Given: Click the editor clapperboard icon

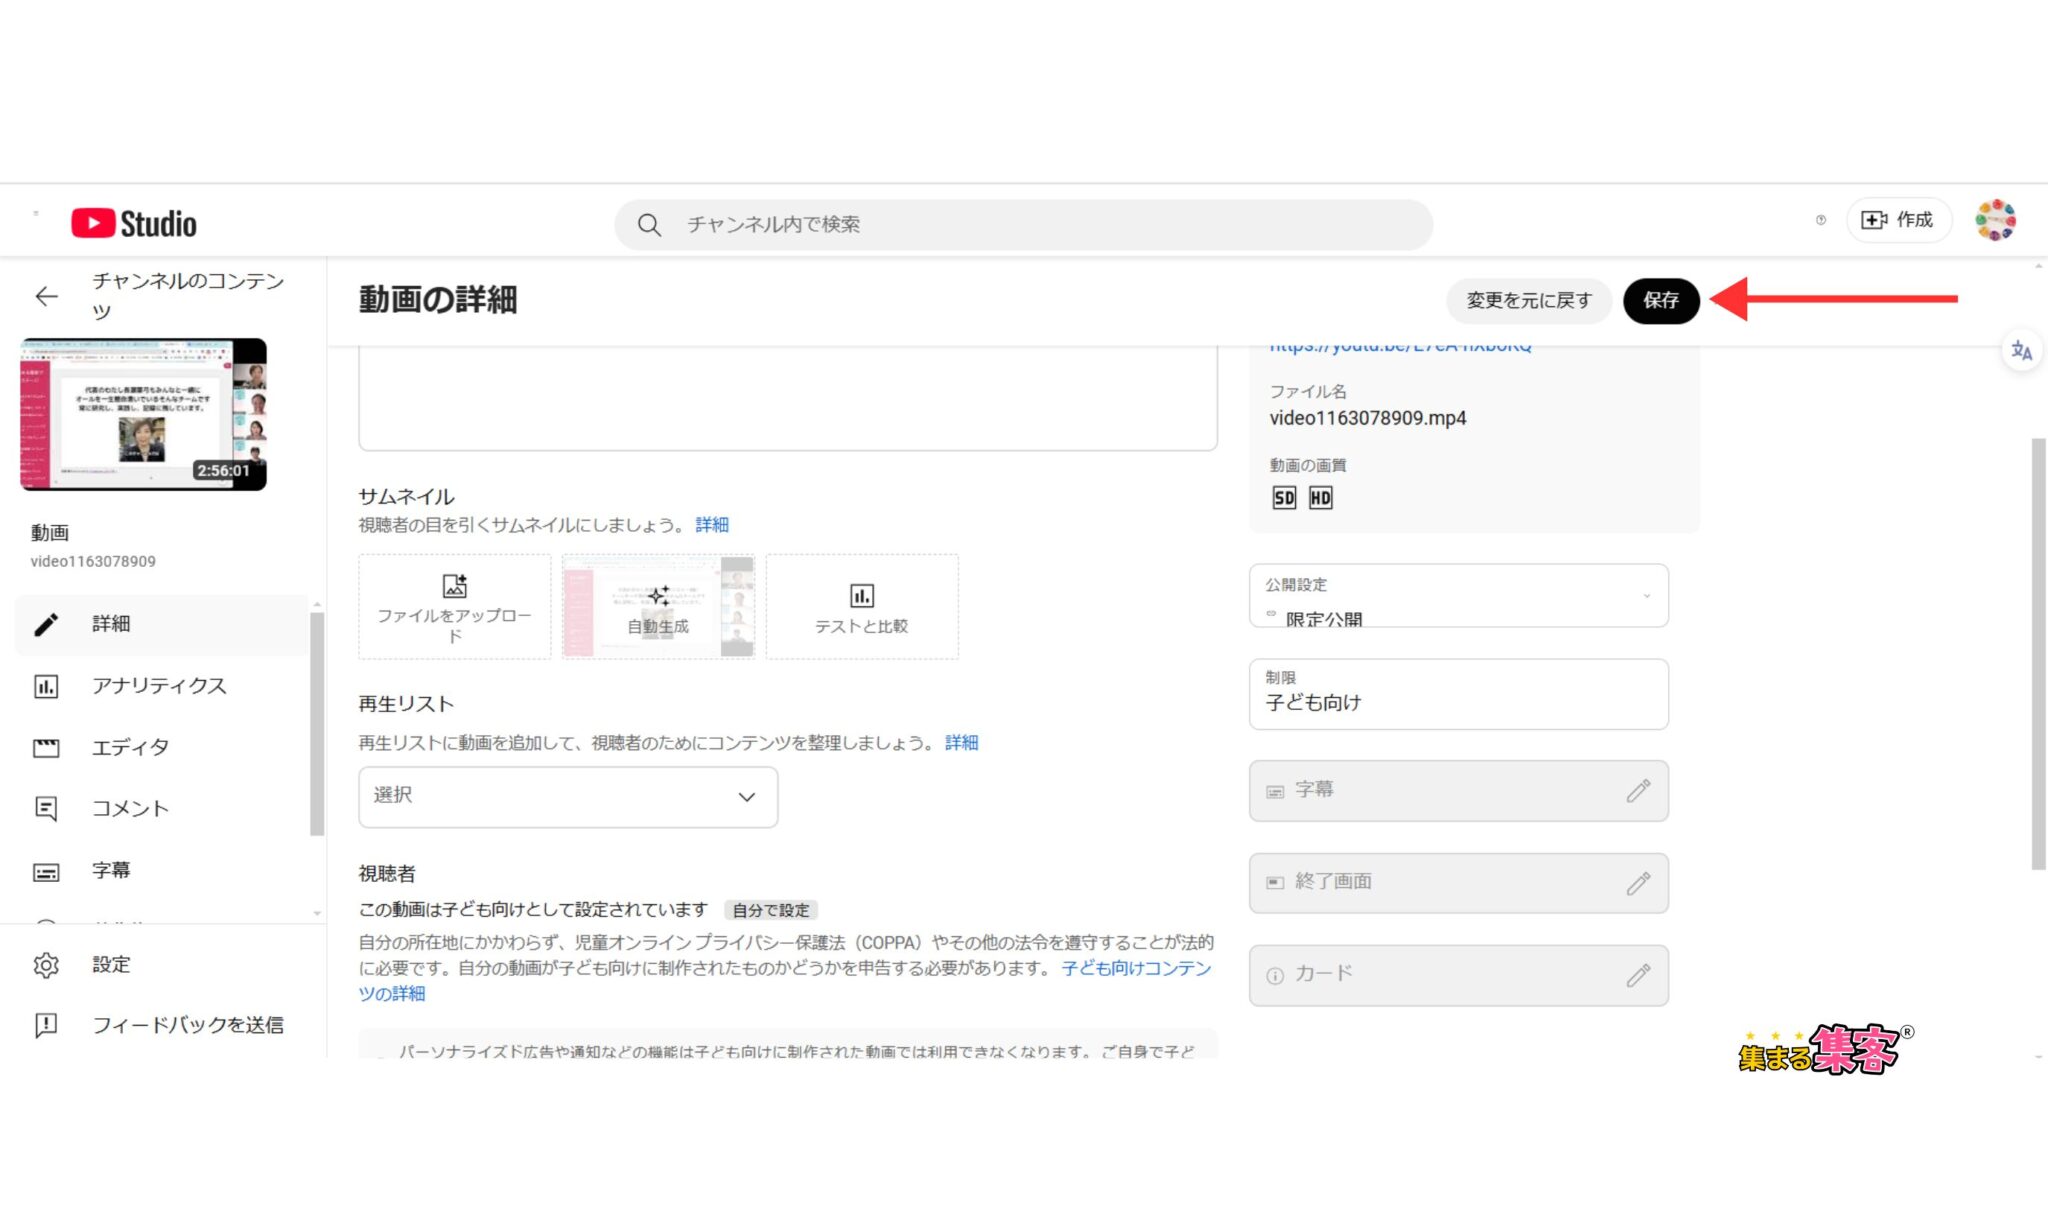Looking at the screenshot, I should coord(46,748).
